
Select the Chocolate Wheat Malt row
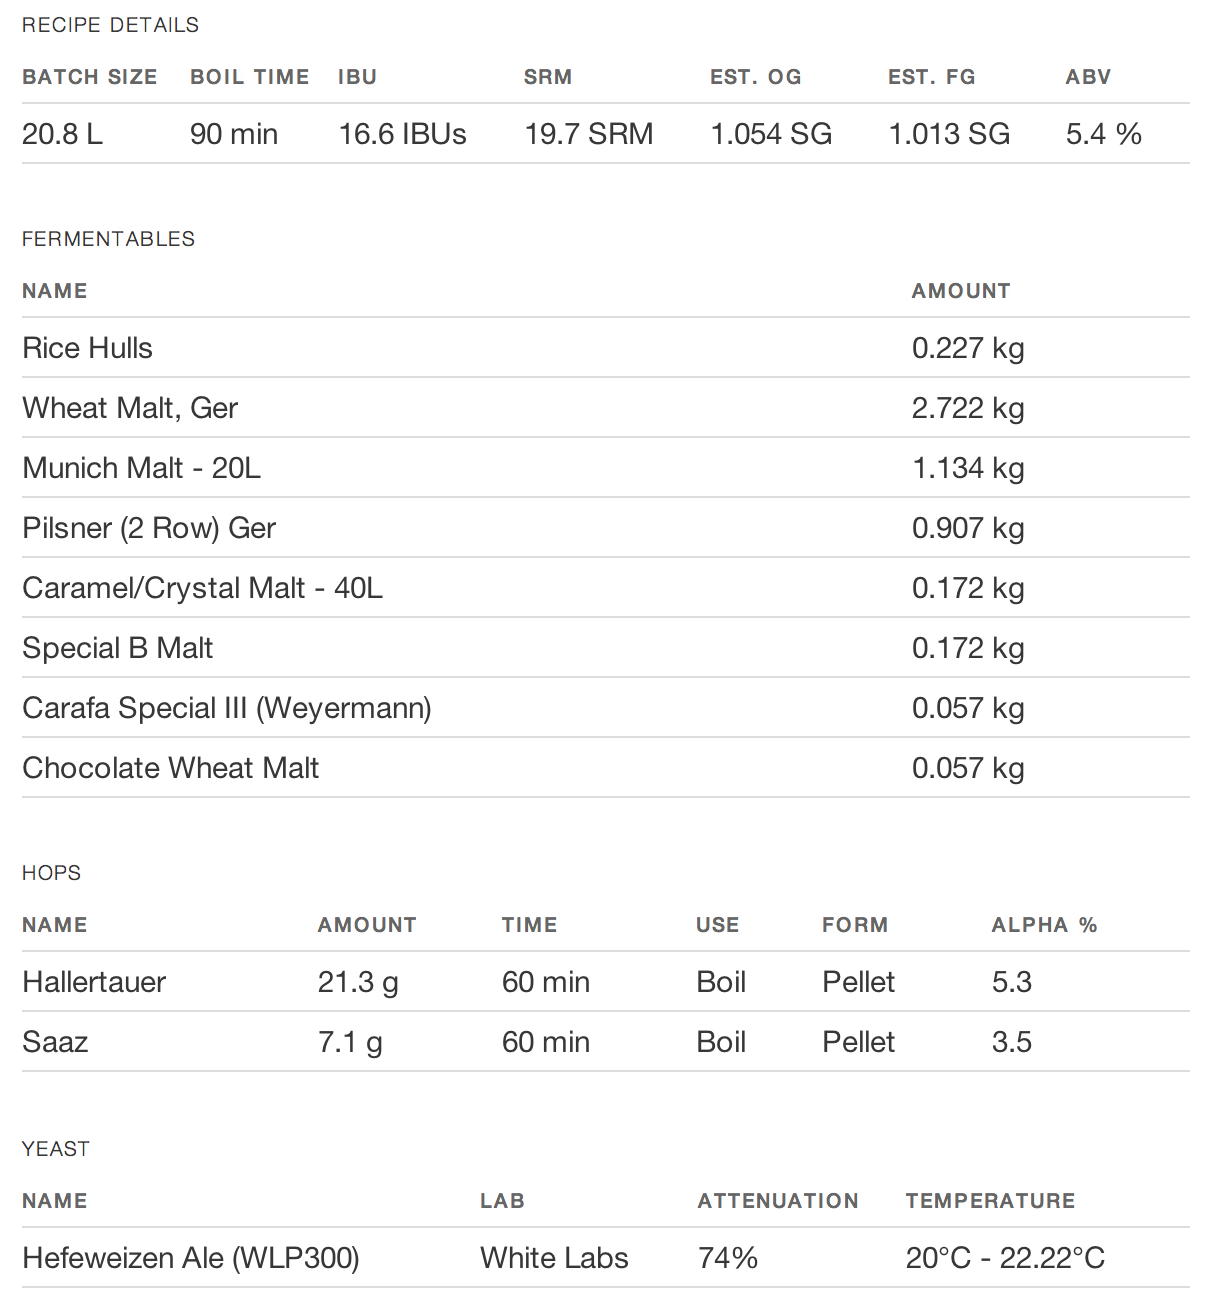170,768
